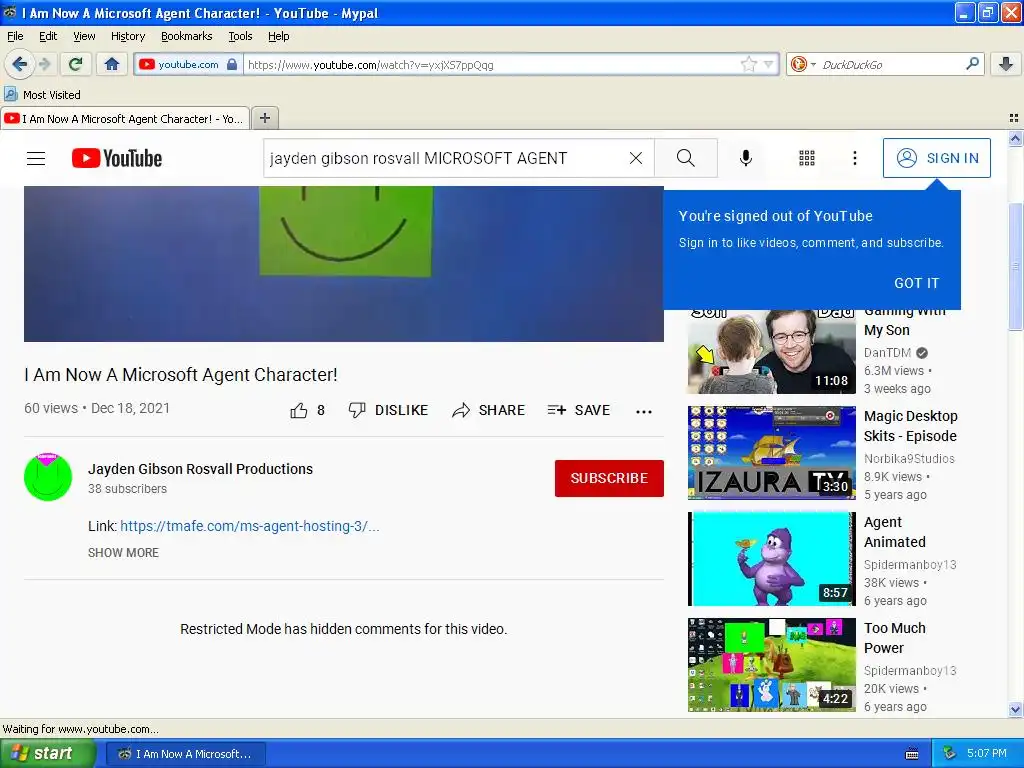Click the browser address URL field
The height and width of the screenshot is (768, 1024).
[x=491, y=65]
